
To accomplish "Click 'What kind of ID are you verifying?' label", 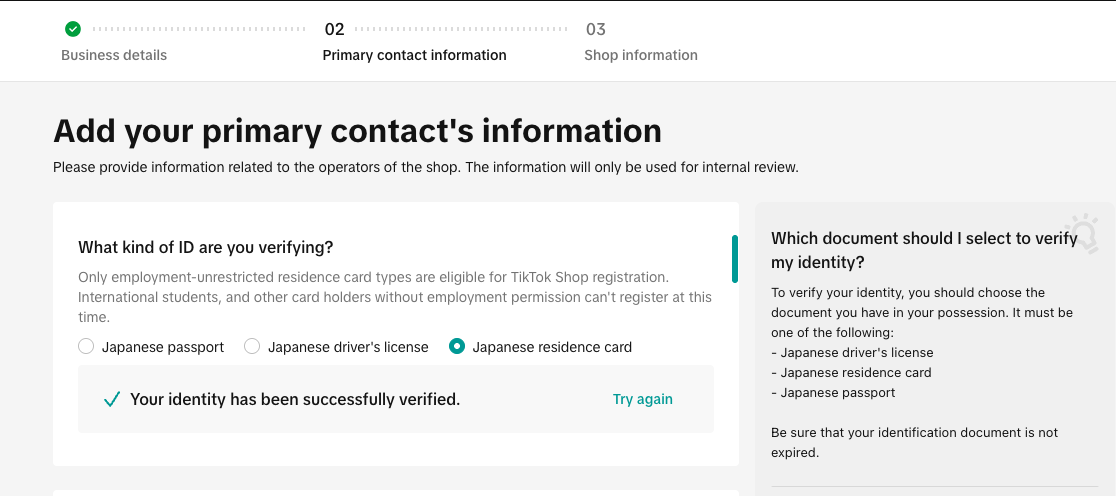I will point(206,248).
